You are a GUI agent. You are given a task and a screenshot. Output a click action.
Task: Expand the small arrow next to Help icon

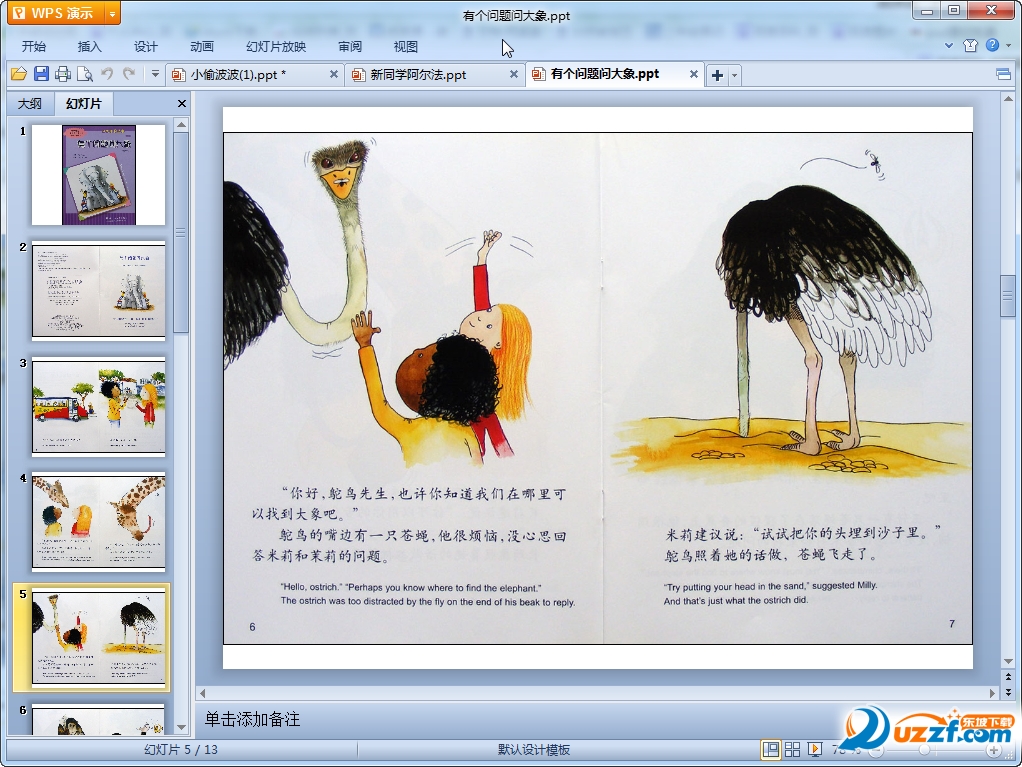click(x=1008, y=46)
